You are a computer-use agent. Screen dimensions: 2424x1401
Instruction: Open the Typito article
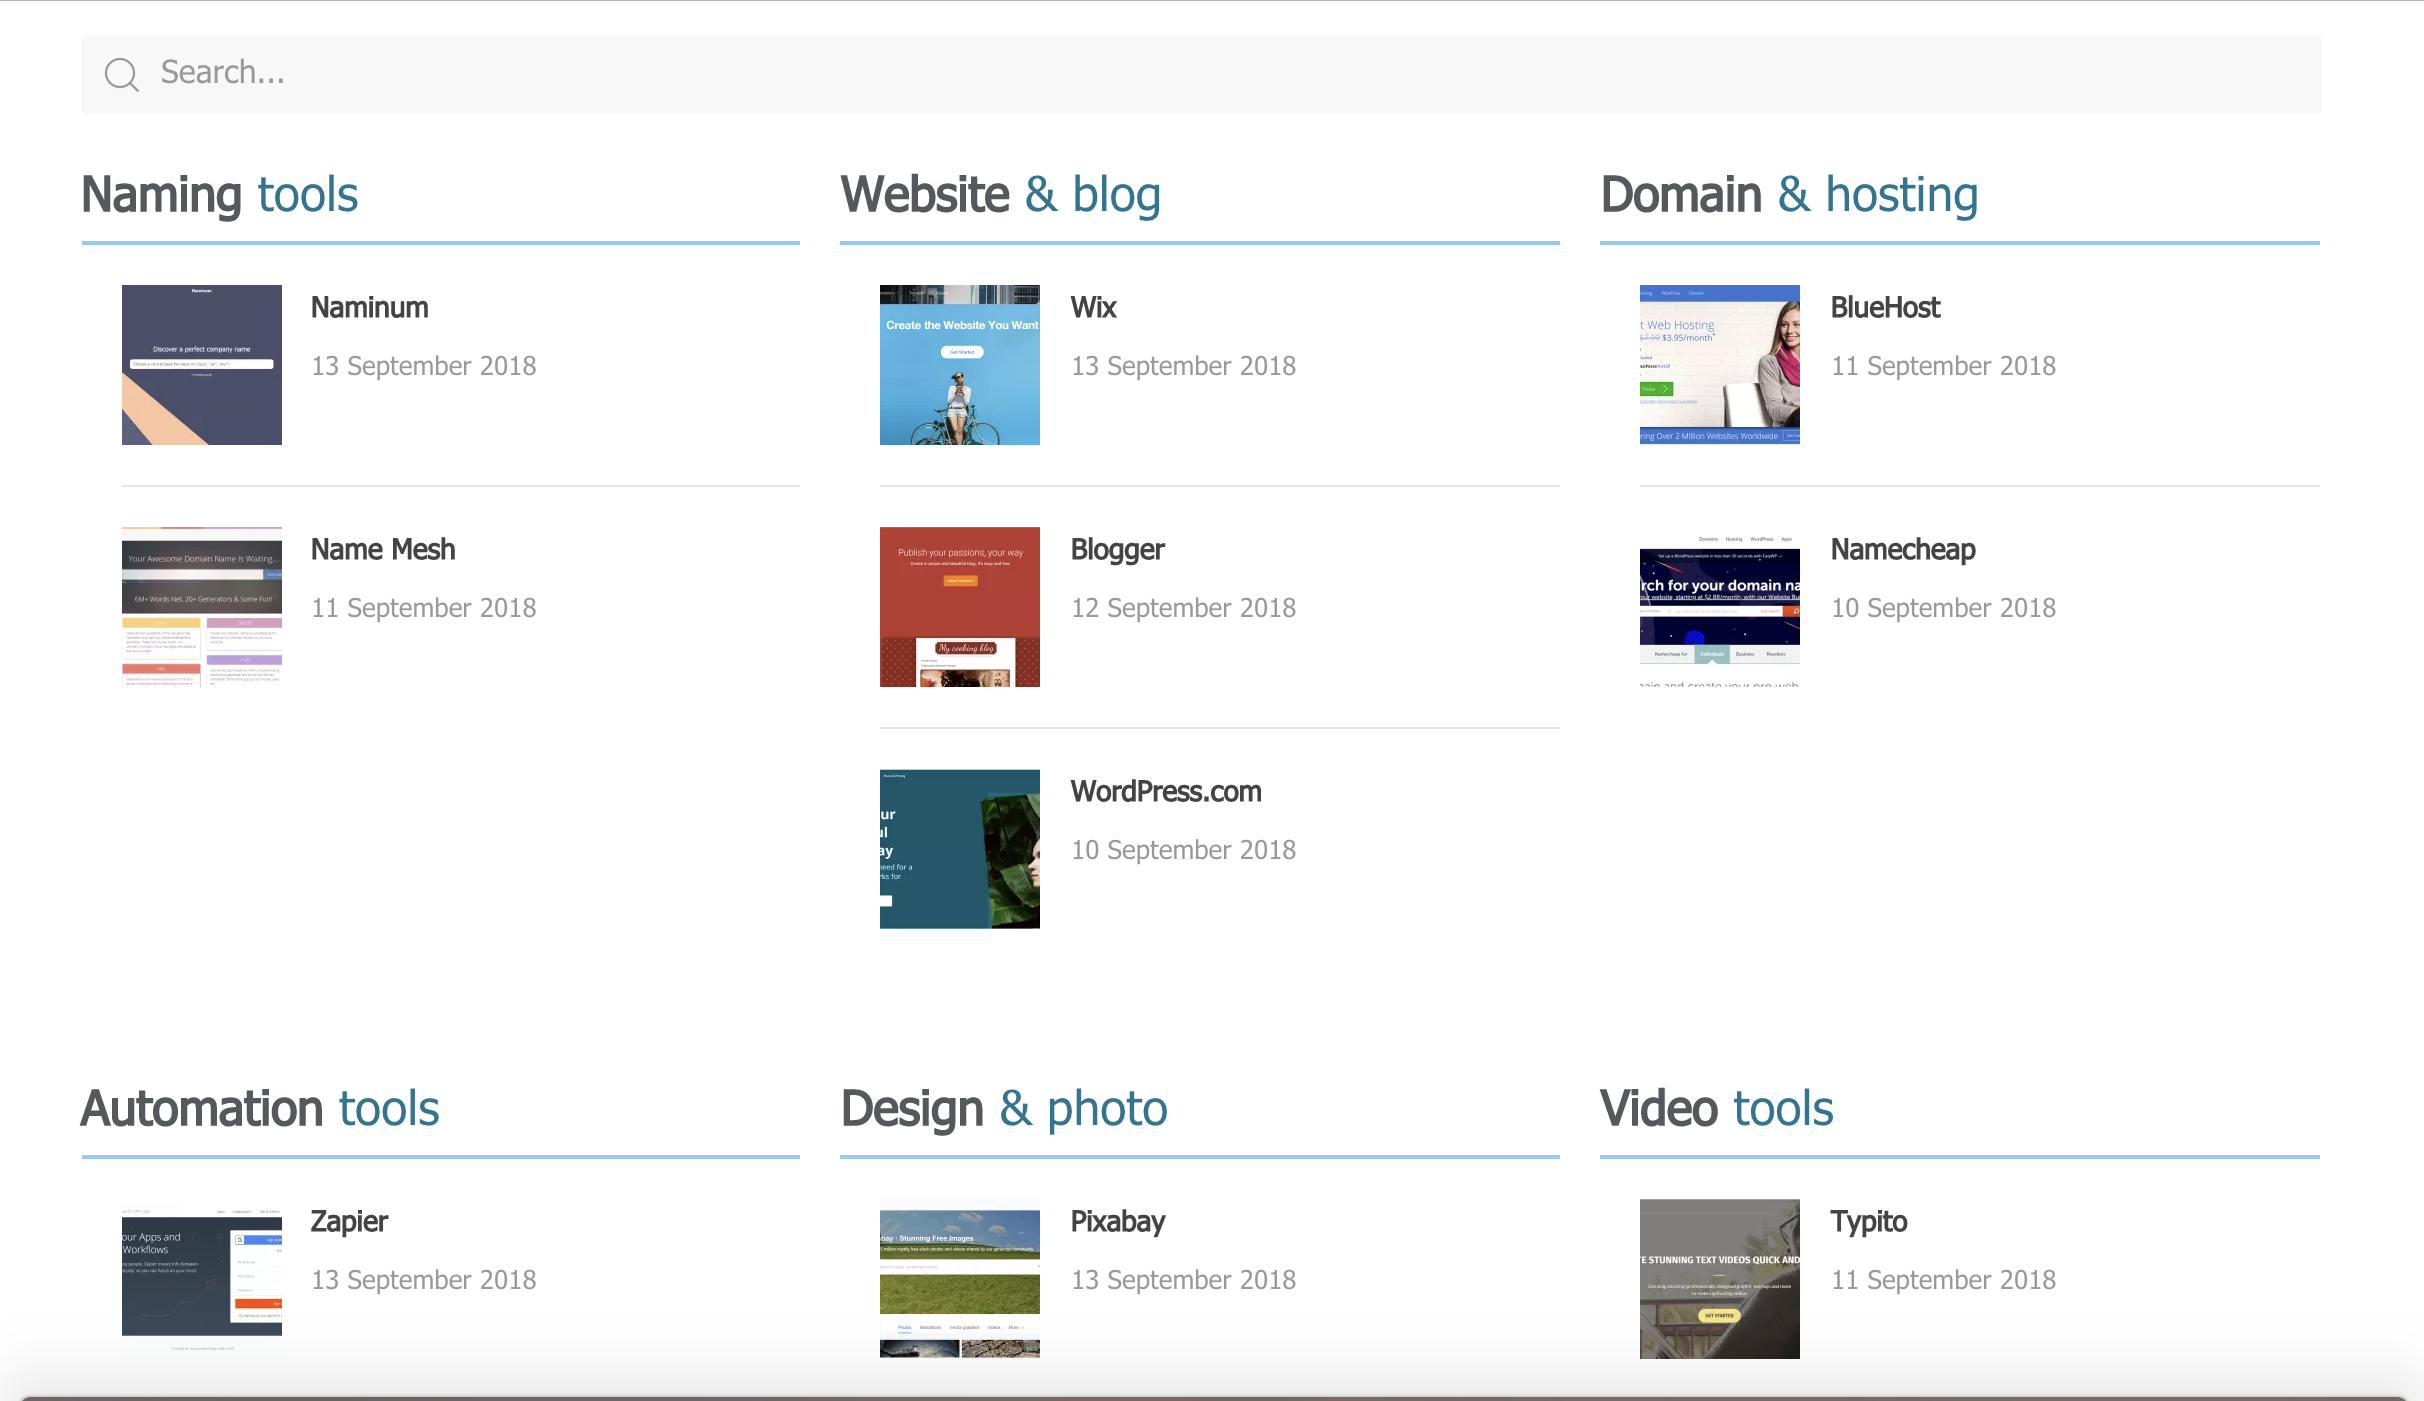click(x=1868, y=1221)
